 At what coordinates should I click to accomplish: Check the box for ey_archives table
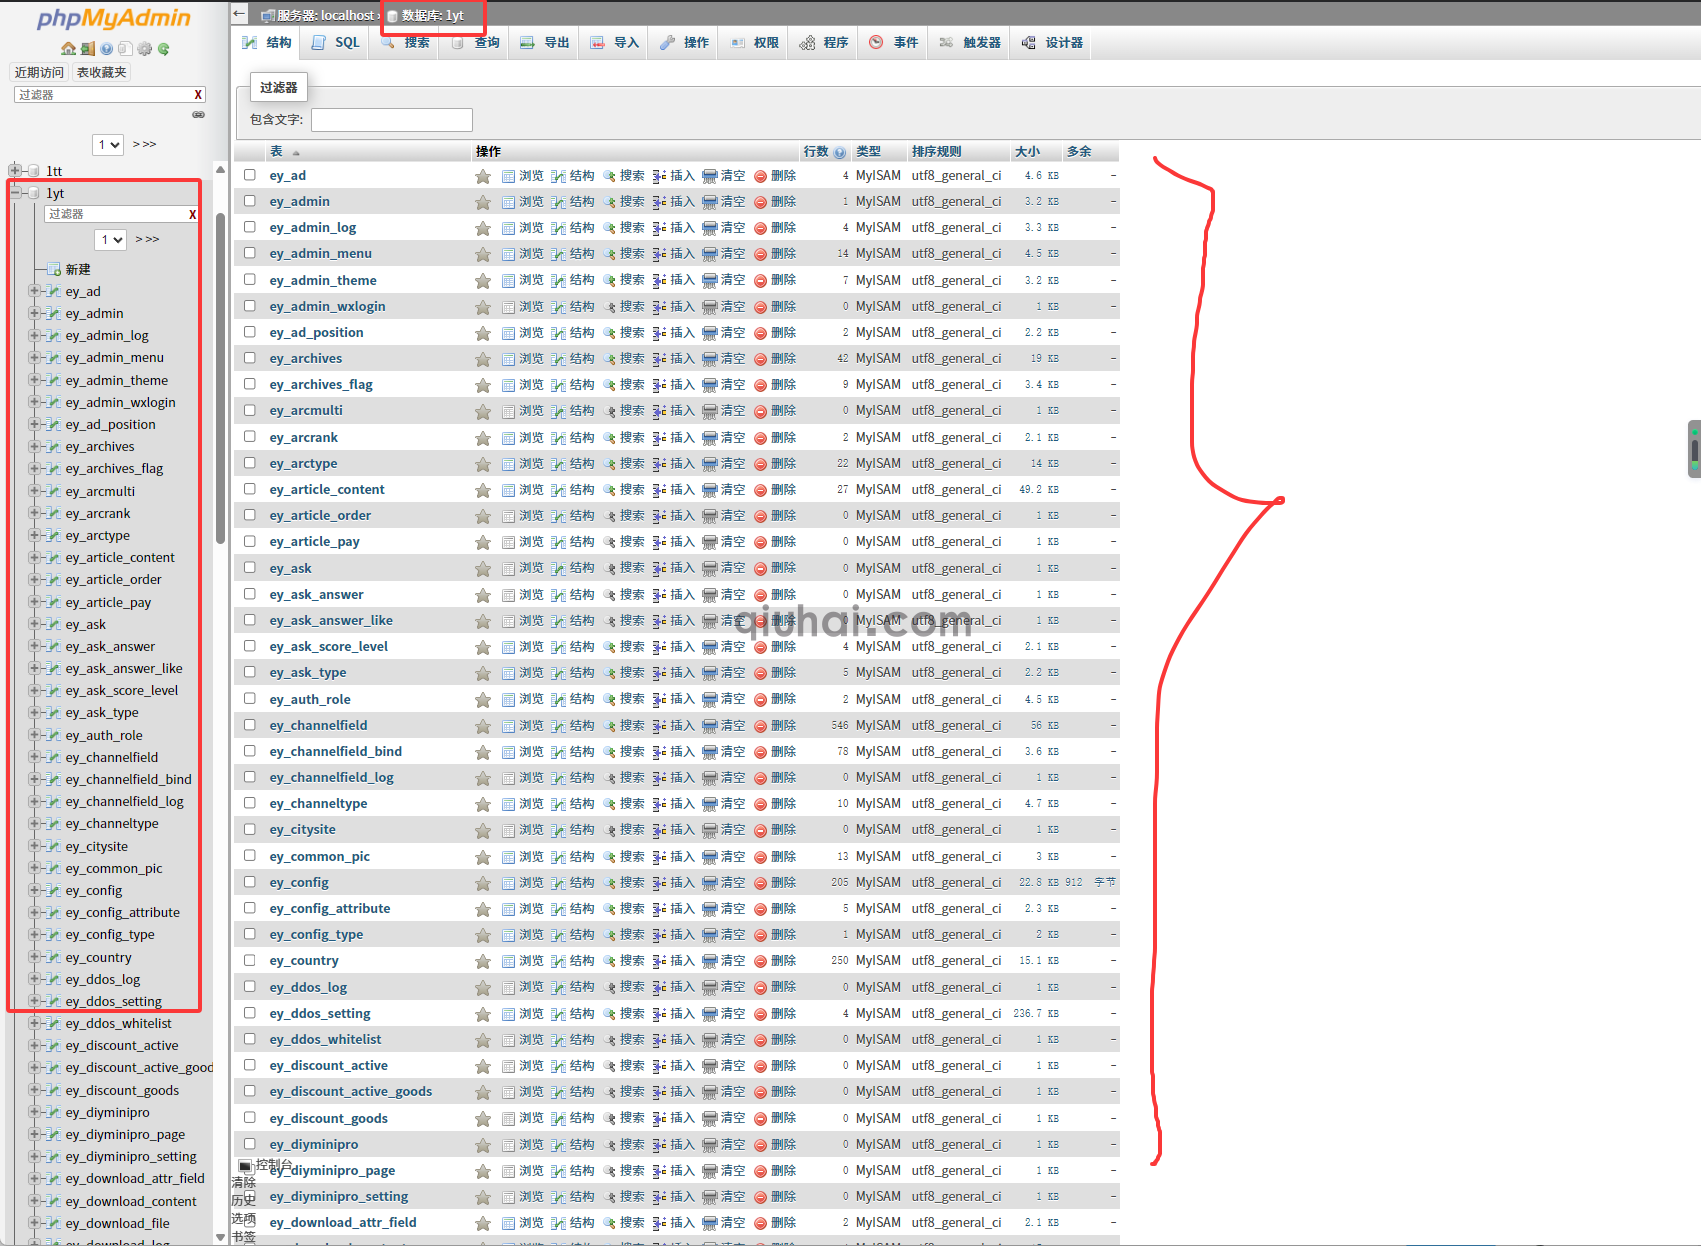coord(250,358)
